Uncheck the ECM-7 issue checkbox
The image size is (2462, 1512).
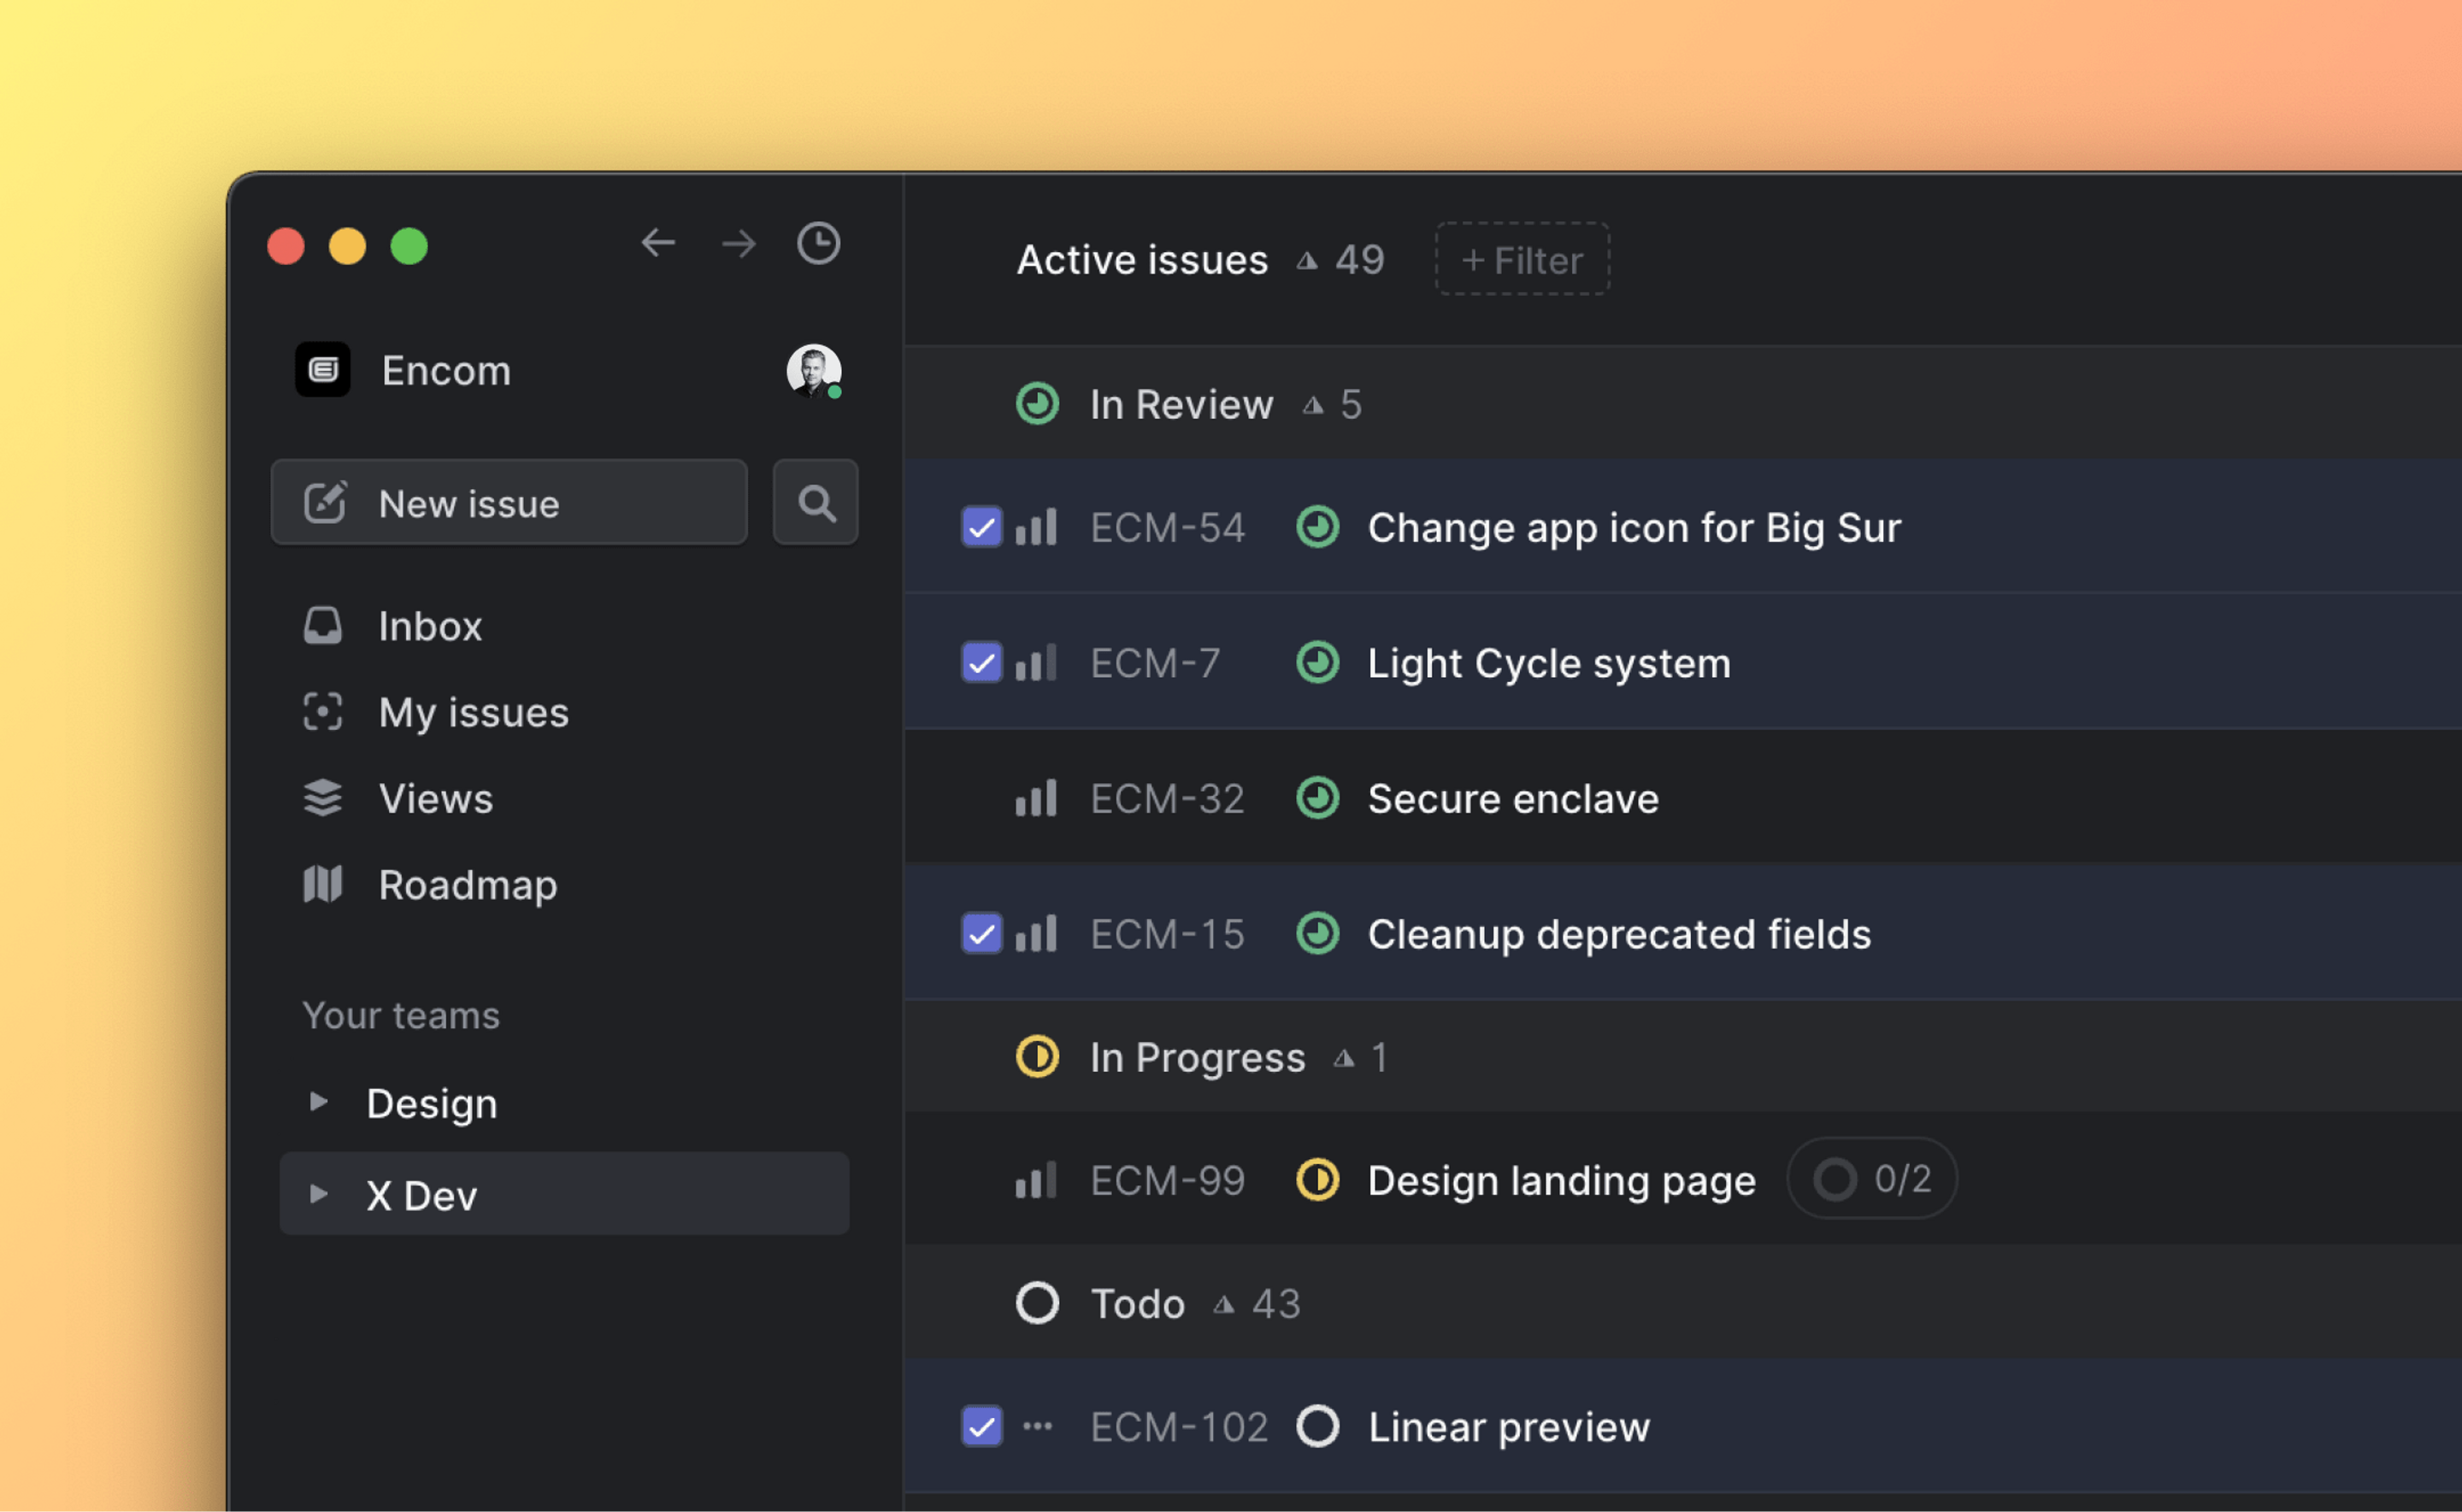[x=982, y=662]
